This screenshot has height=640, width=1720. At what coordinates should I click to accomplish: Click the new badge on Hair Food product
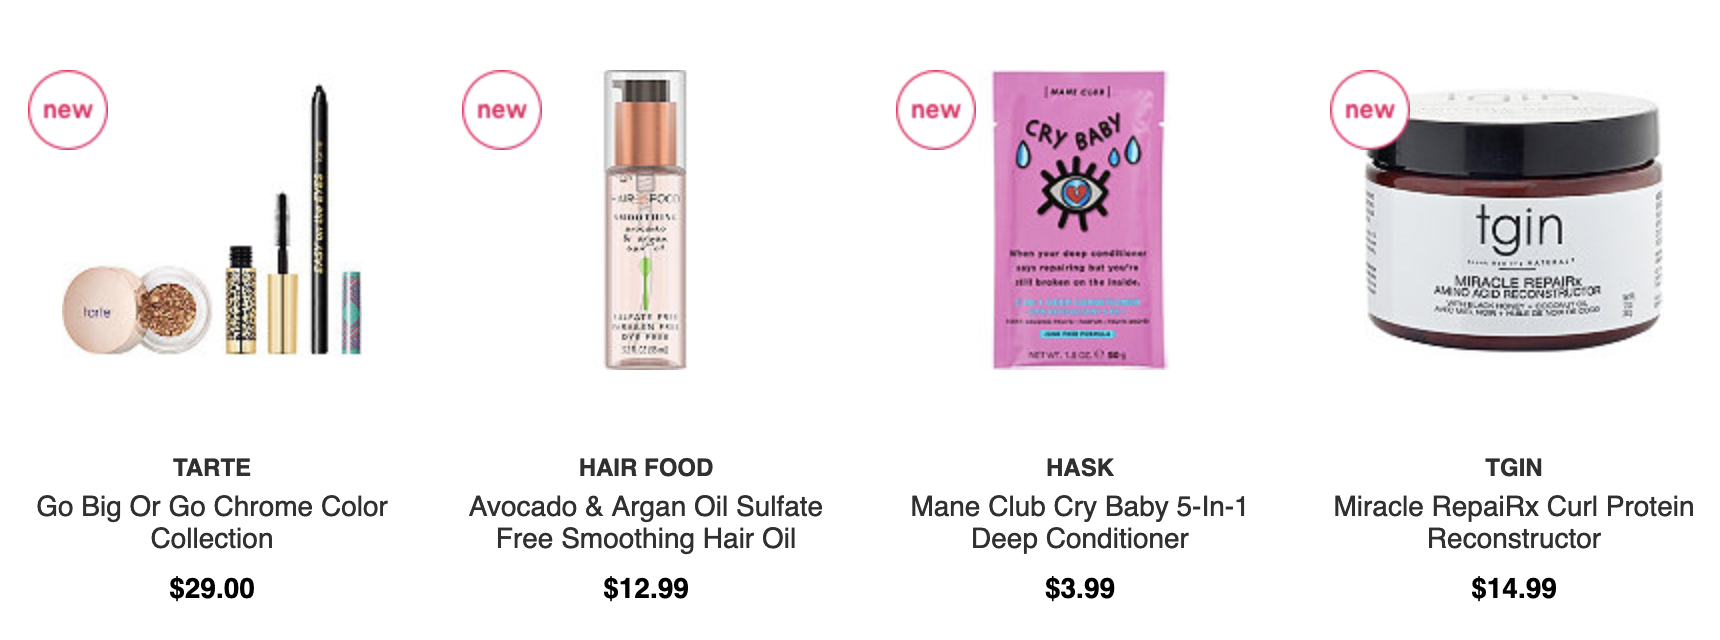[501, 110]
